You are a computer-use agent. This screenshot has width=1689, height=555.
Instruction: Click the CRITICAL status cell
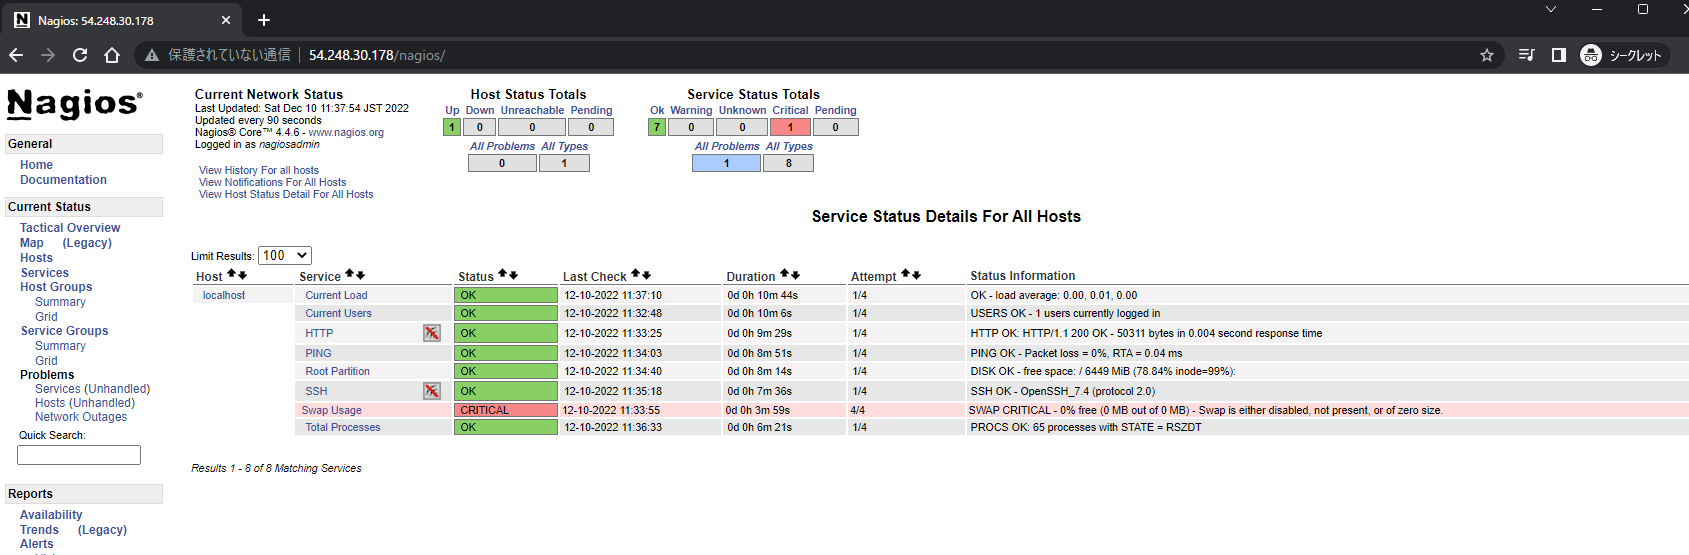[506, 411]
